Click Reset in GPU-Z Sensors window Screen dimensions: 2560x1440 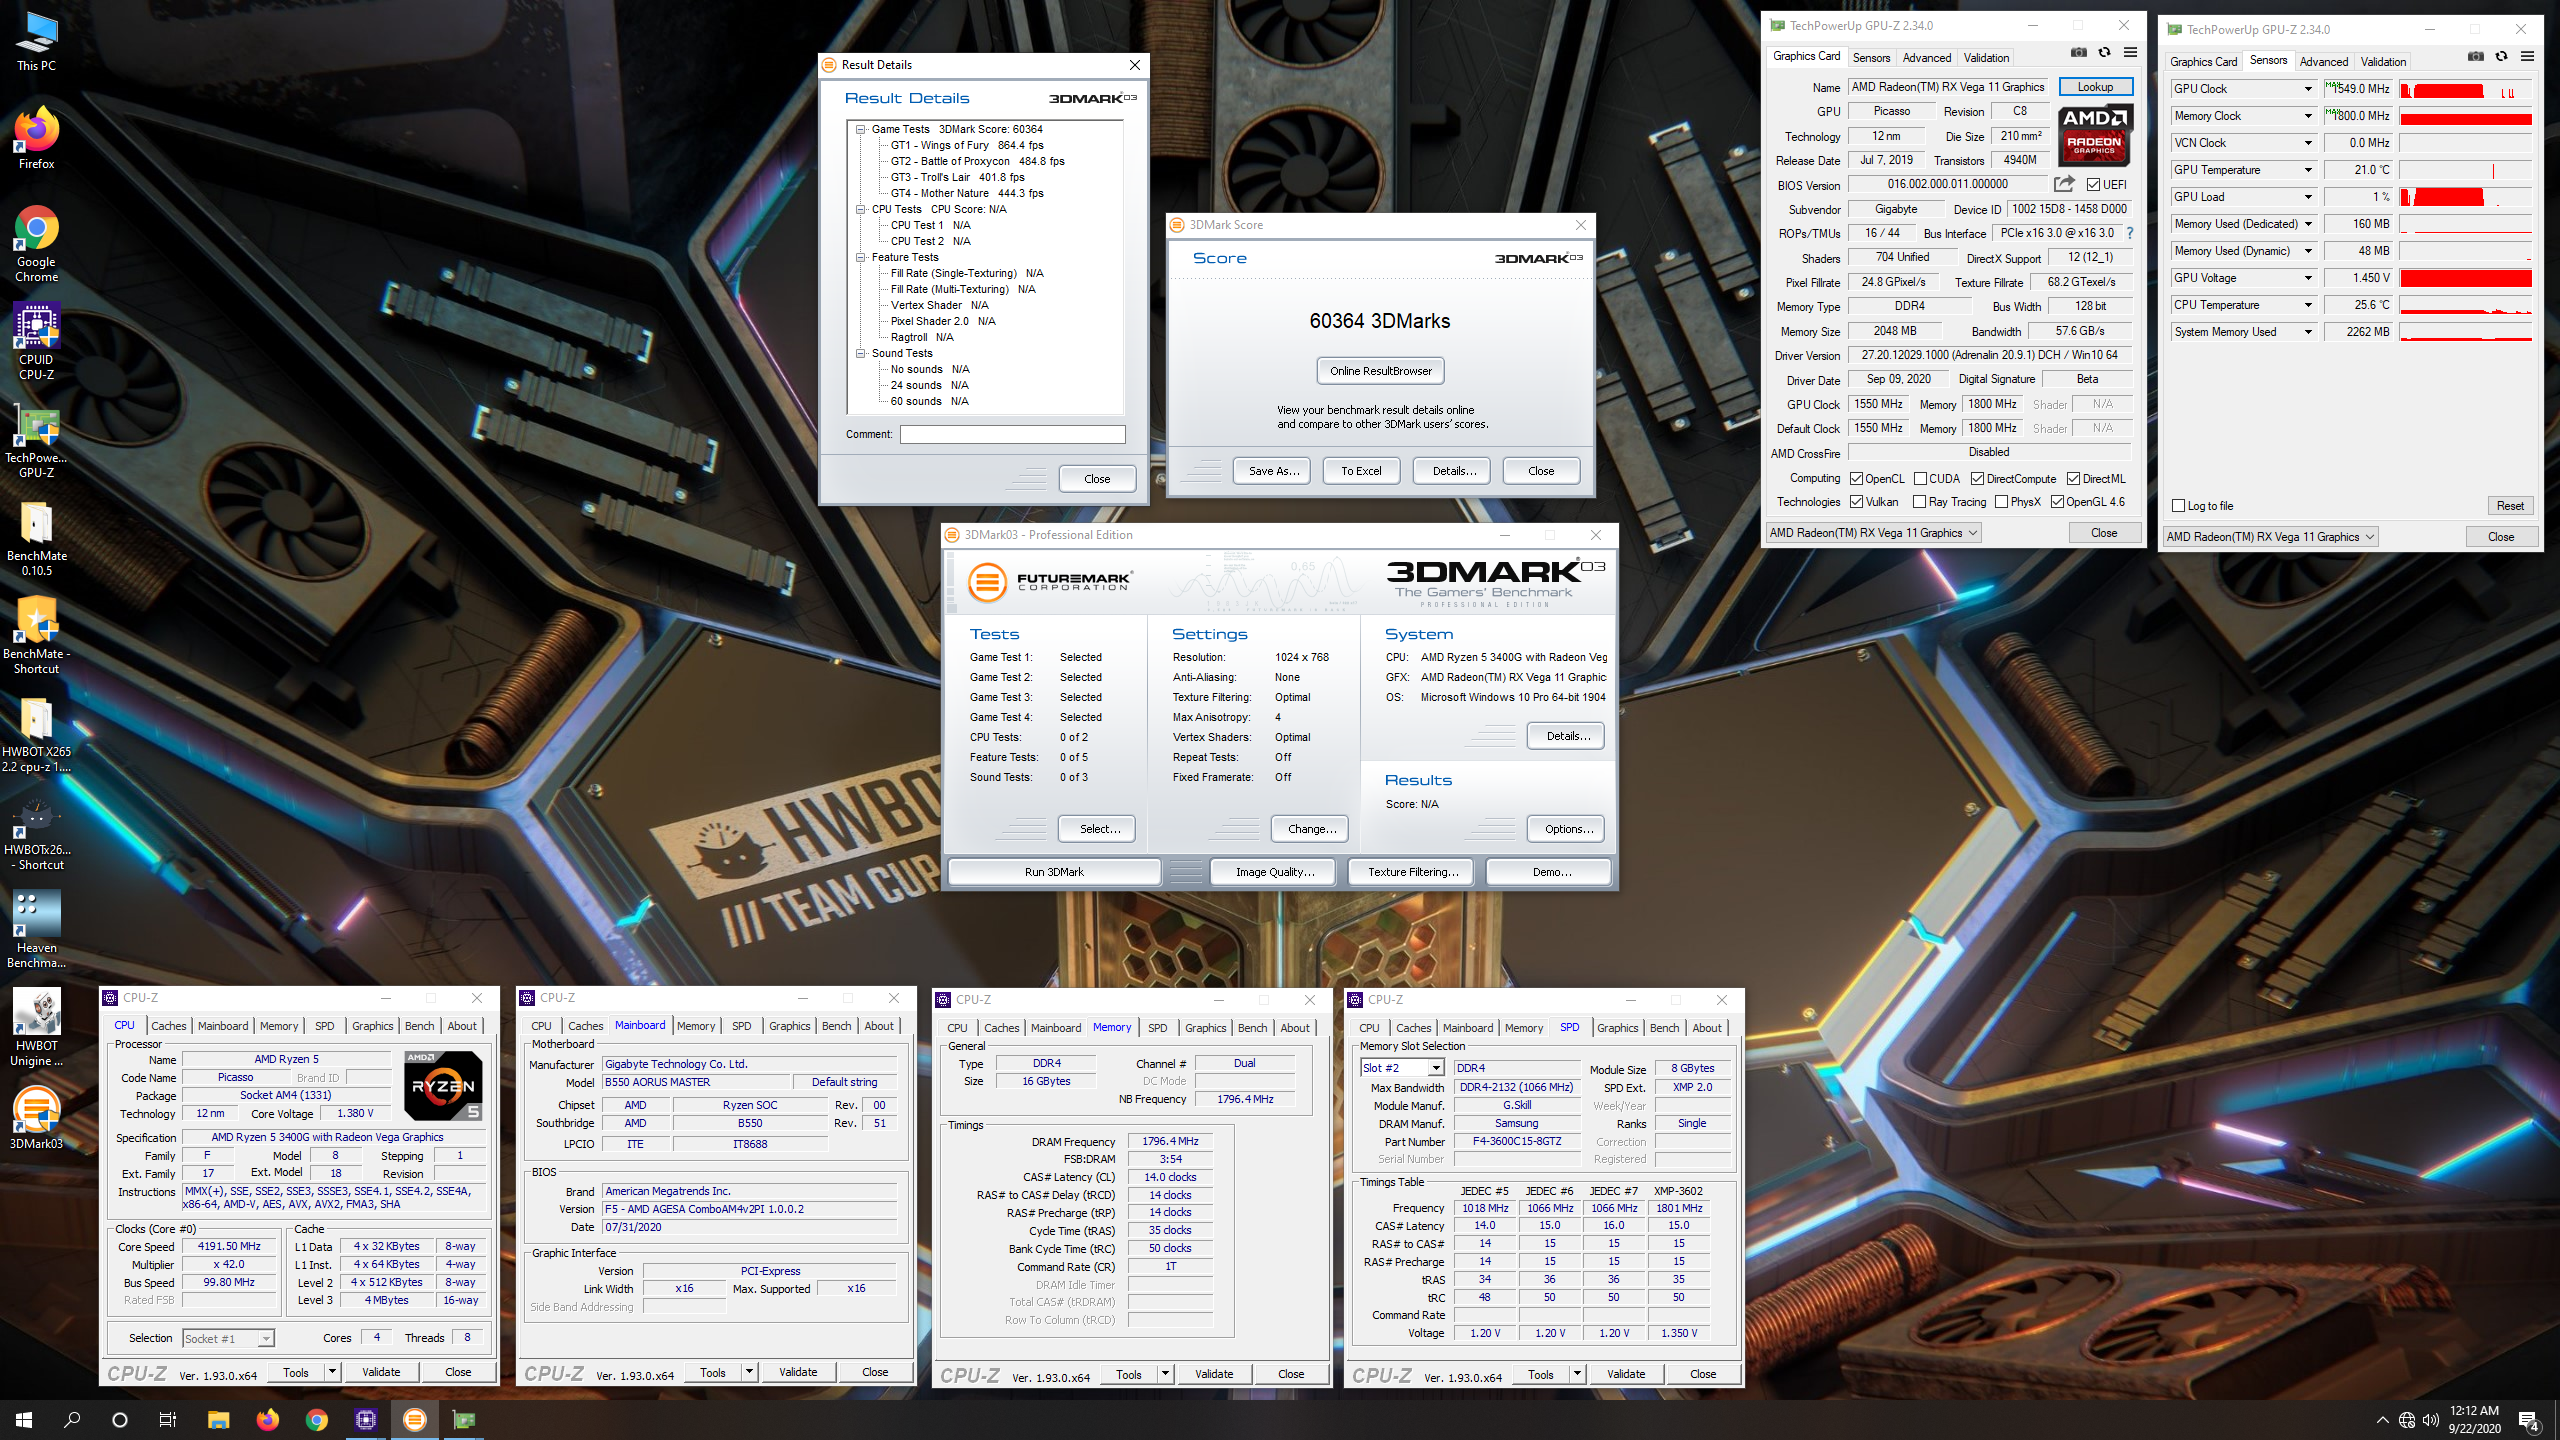pos(2510,506)
